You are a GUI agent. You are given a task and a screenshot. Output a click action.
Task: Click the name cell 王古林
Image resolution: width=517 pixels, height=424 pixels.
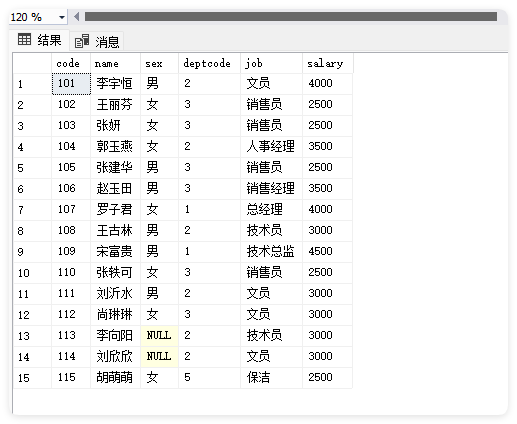(115, 231)
